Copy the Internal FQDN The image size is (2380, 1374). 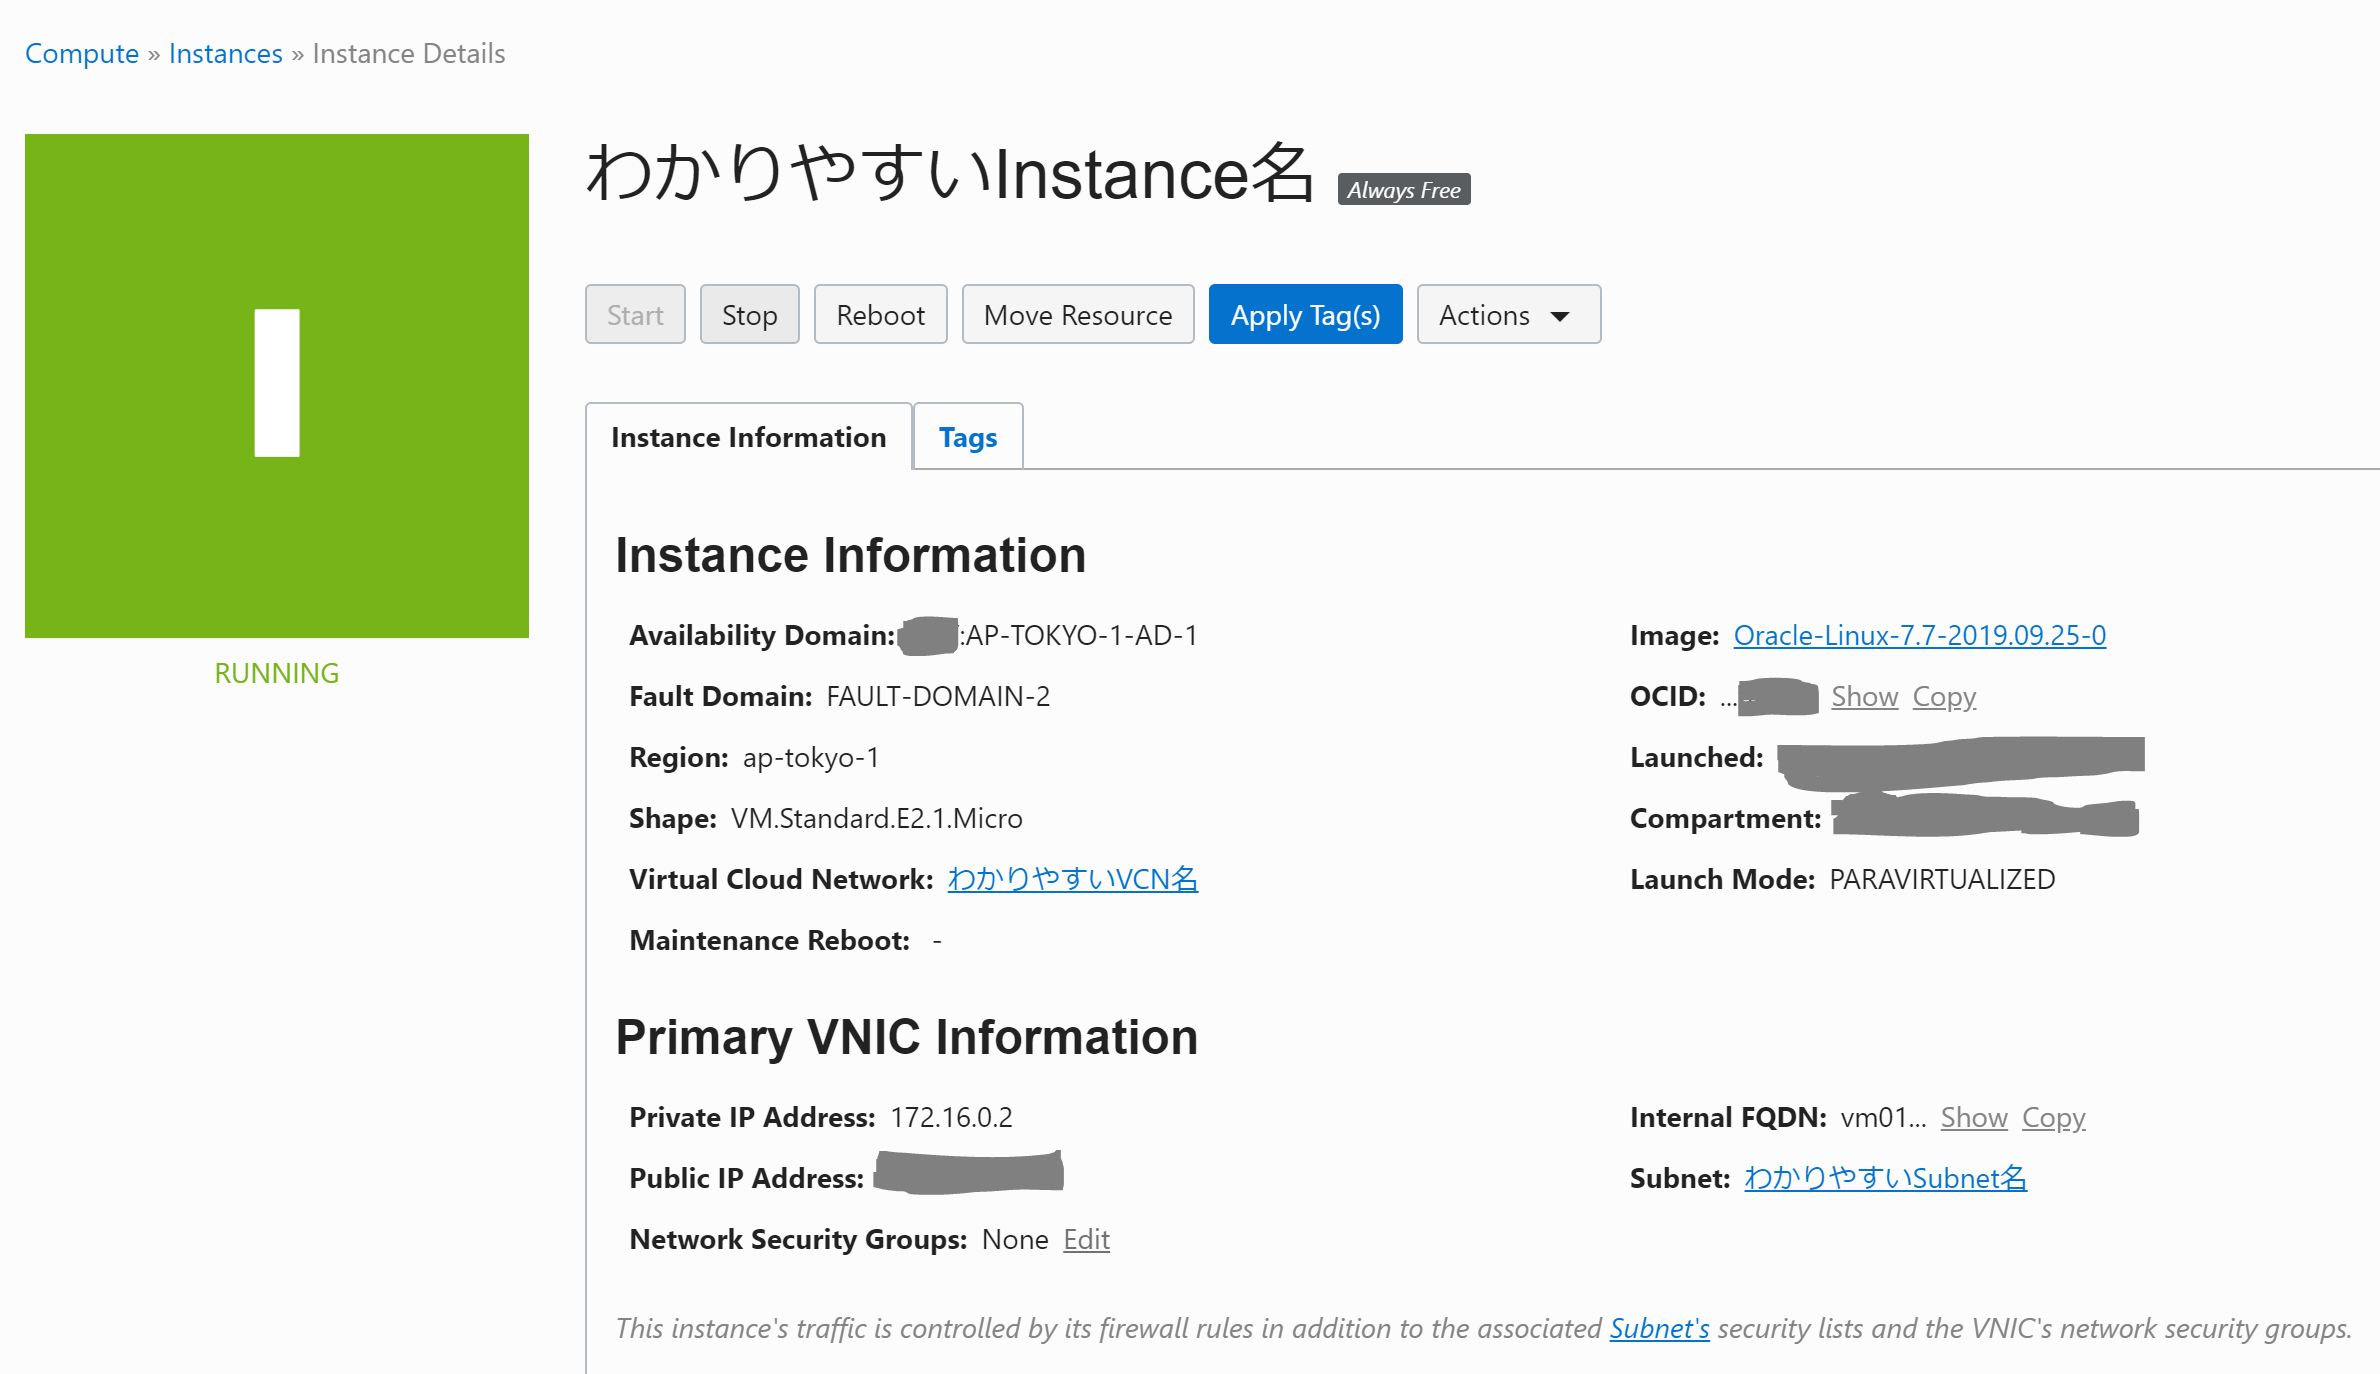point(2053,1117)
